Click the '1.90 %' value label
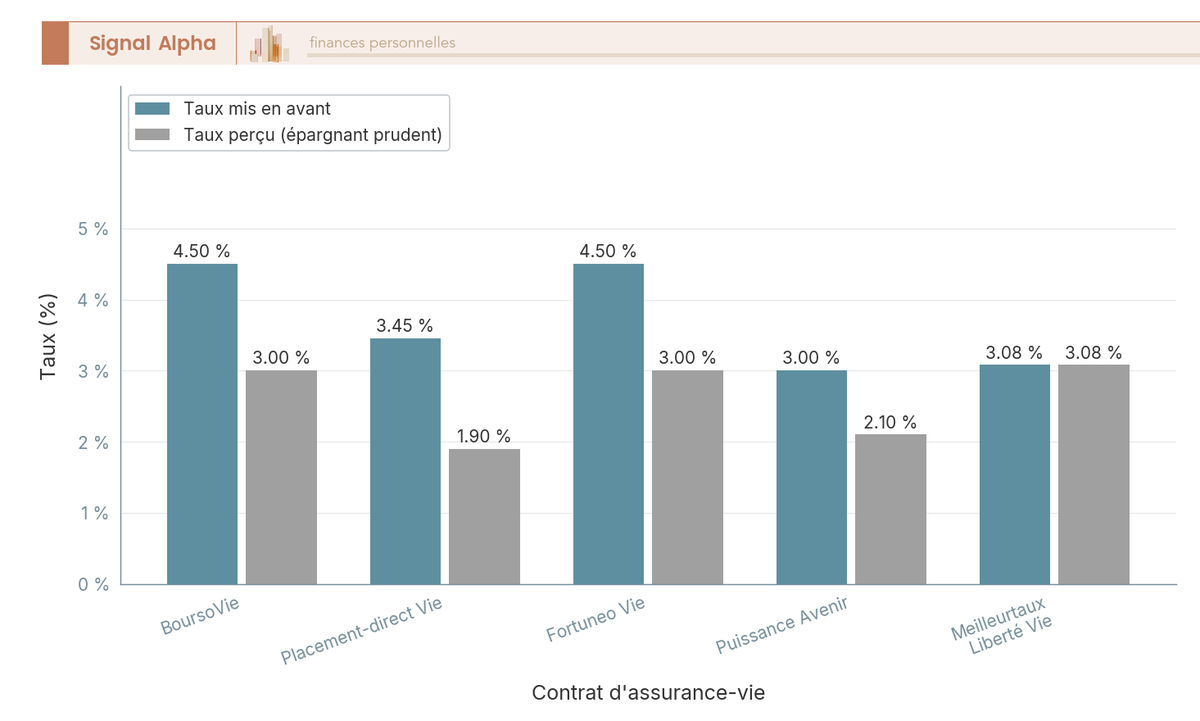 point(484,436)
